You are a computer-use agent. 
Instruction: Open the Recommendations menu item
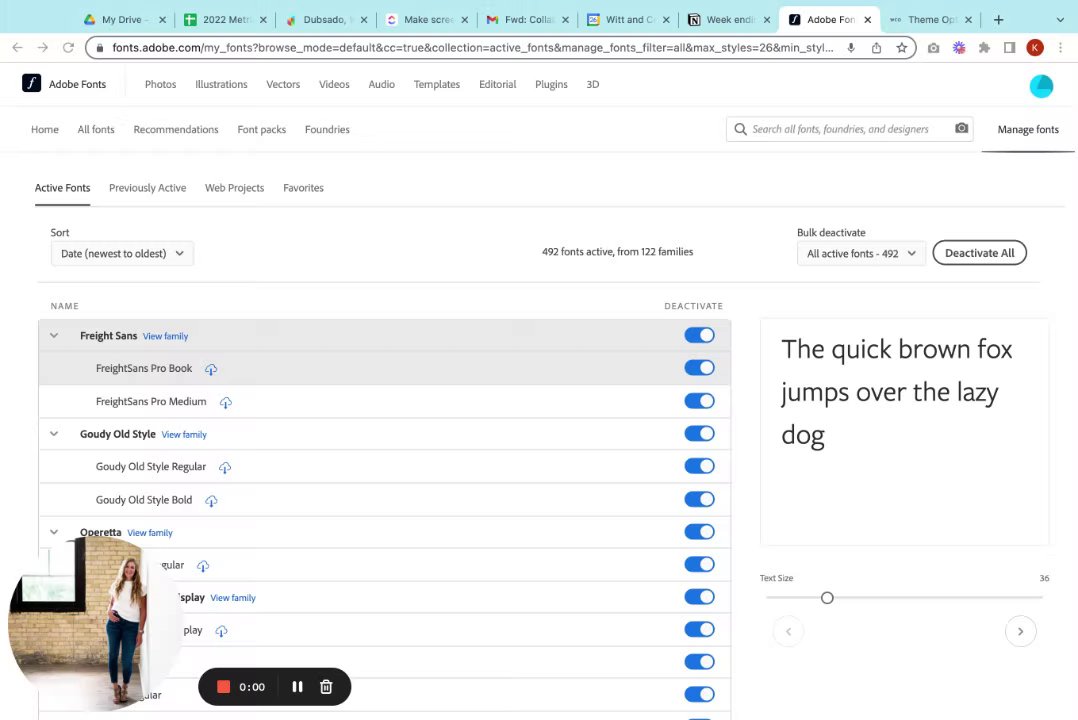click(176, 129)
